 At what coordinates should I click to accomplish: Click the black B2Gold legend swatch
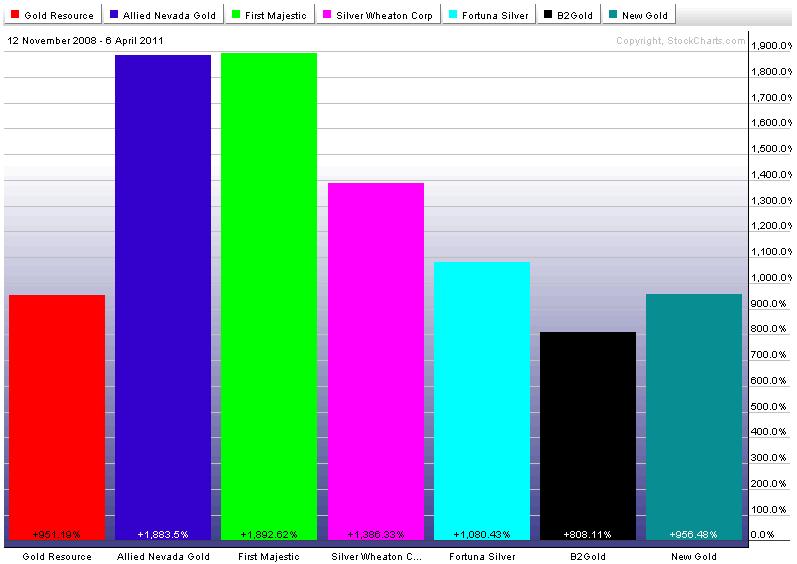[548, 14]
